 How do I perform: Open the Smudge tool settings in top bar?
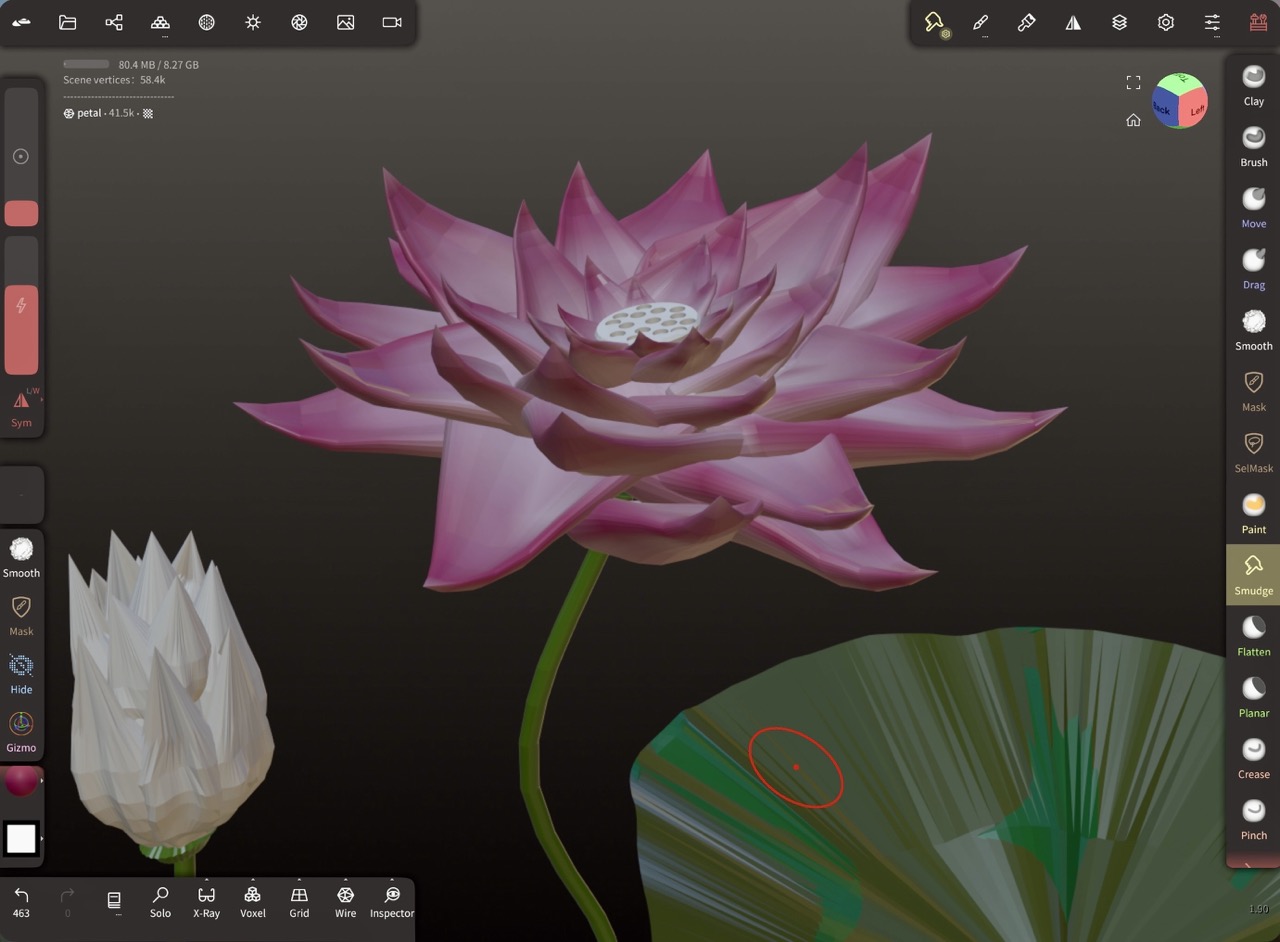pos(935,24)
